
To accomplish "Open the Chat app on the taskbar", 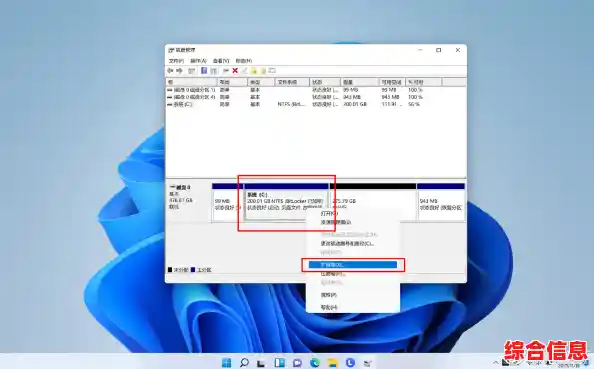I will (297, 363).
